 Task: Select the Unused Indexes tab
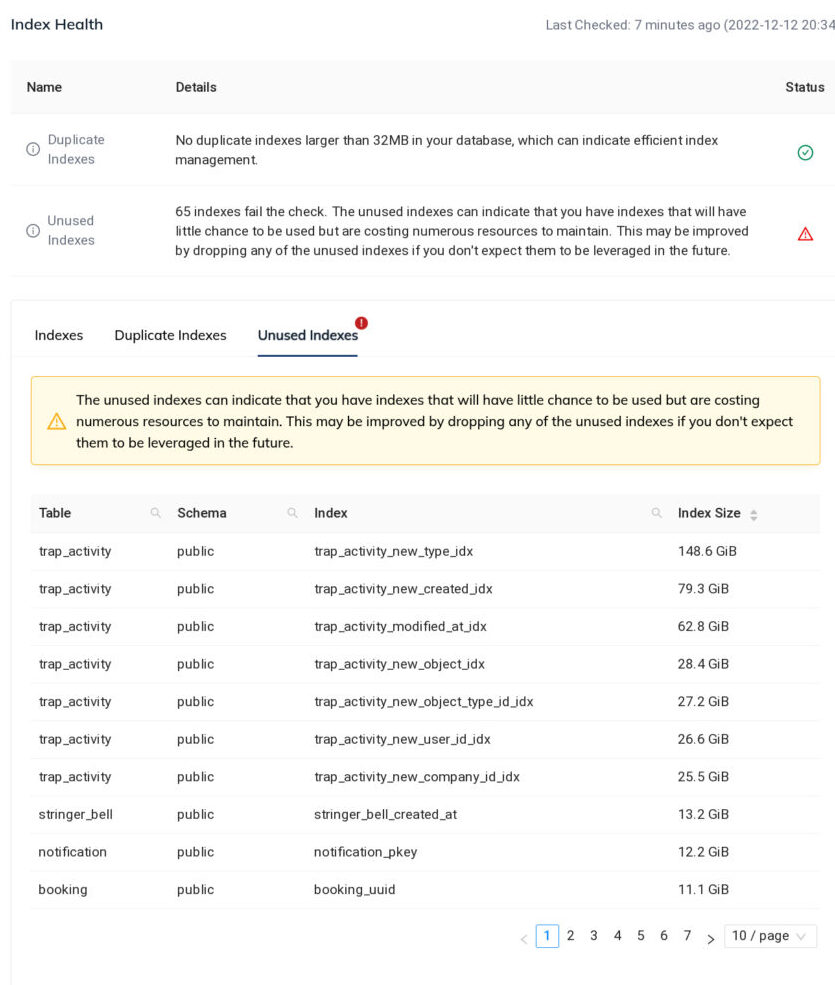click(x=308, y=335)
